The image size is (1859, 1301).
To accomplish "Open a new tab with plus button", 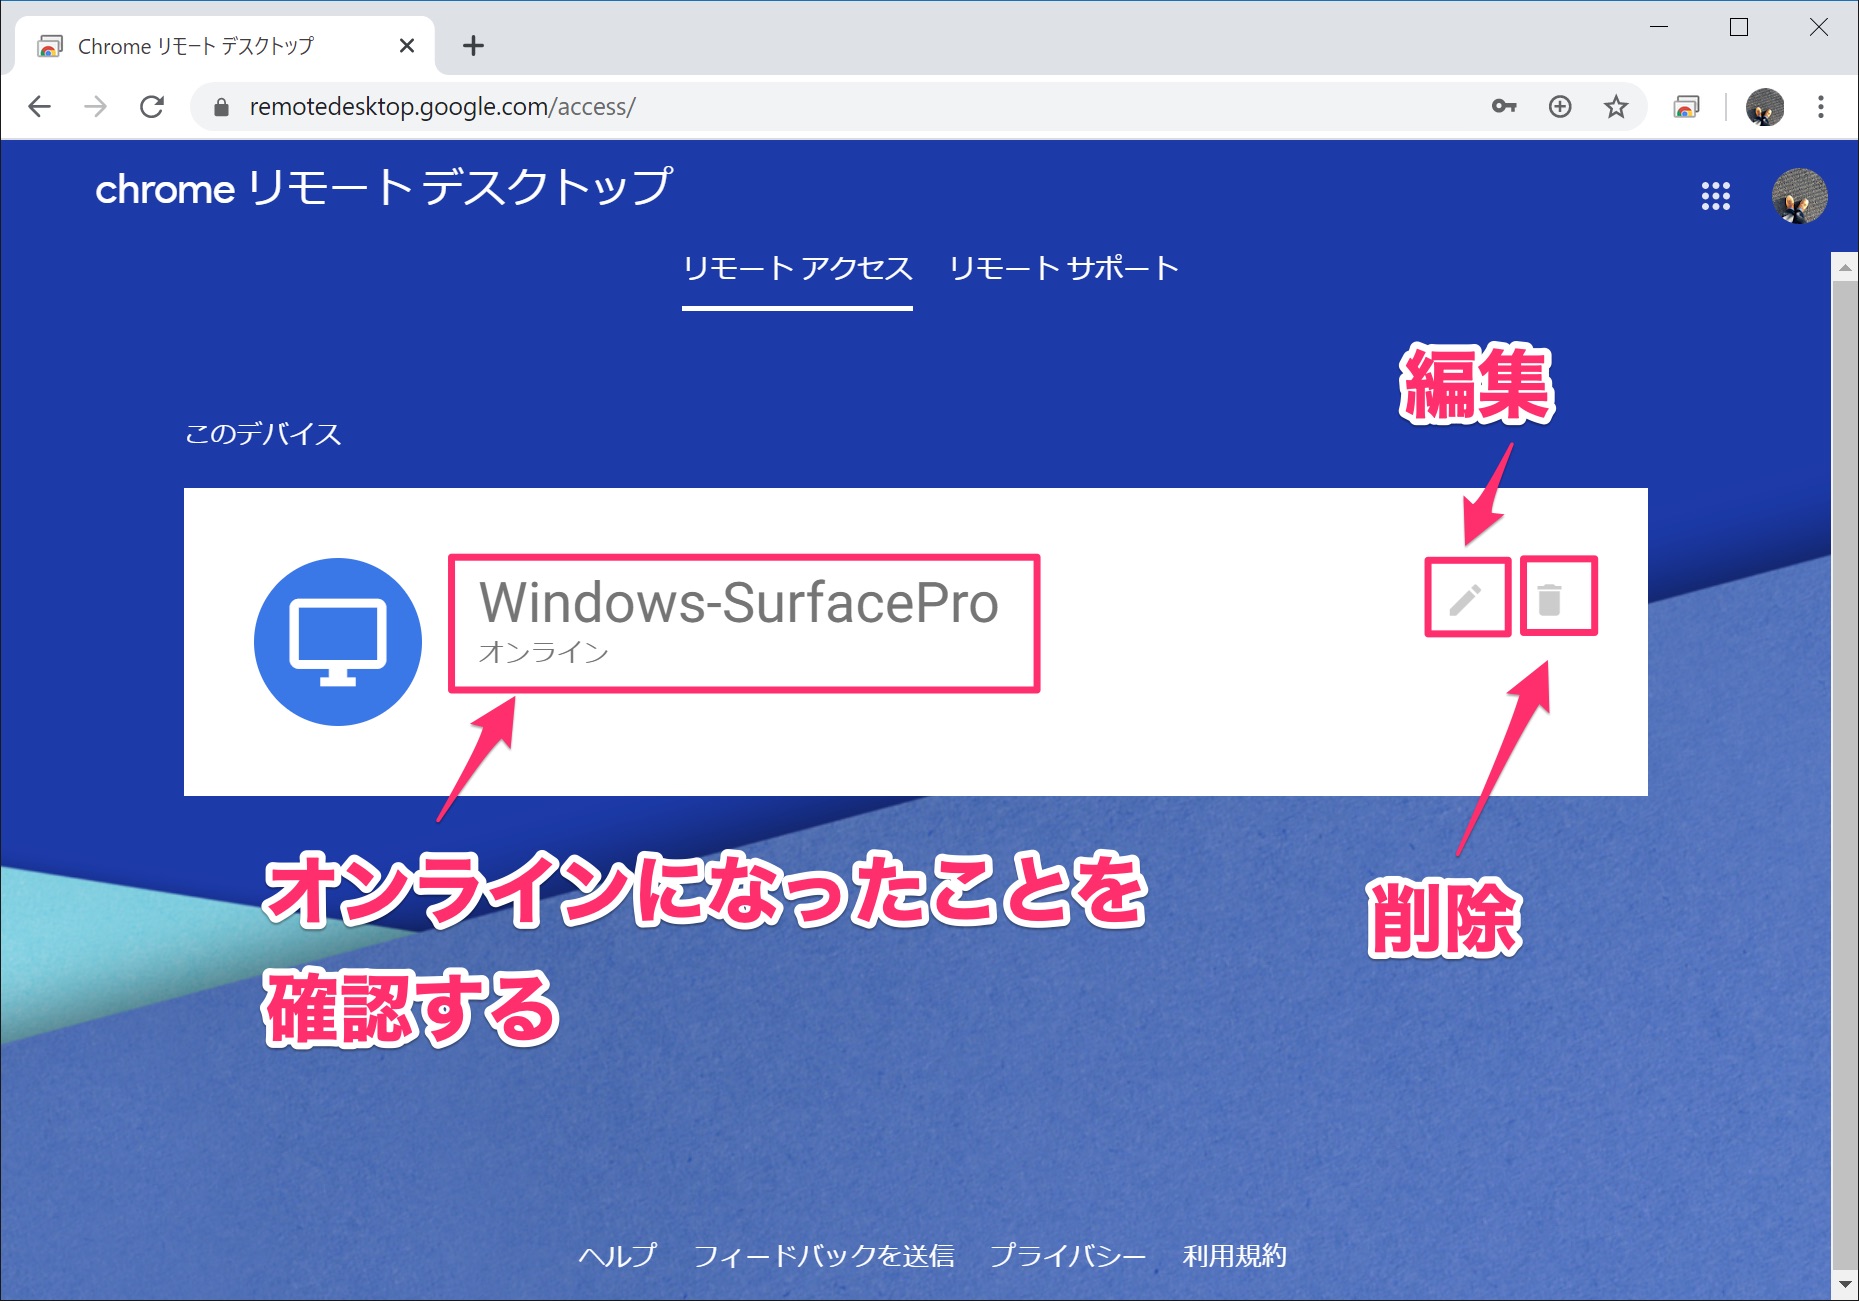I will tap(474, 45).
